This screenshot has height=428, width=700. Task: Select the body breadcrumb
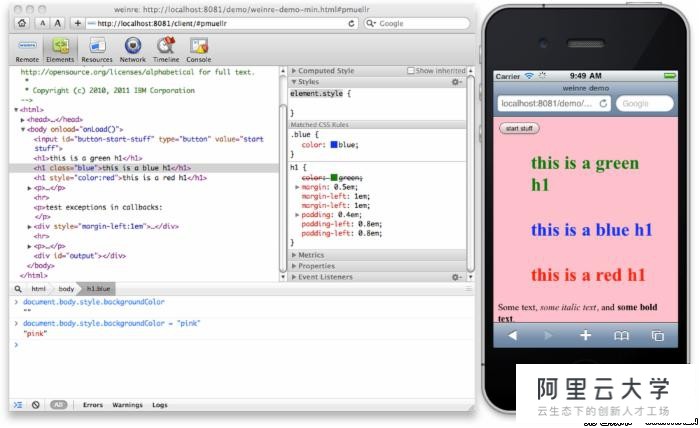pos(66,289)
